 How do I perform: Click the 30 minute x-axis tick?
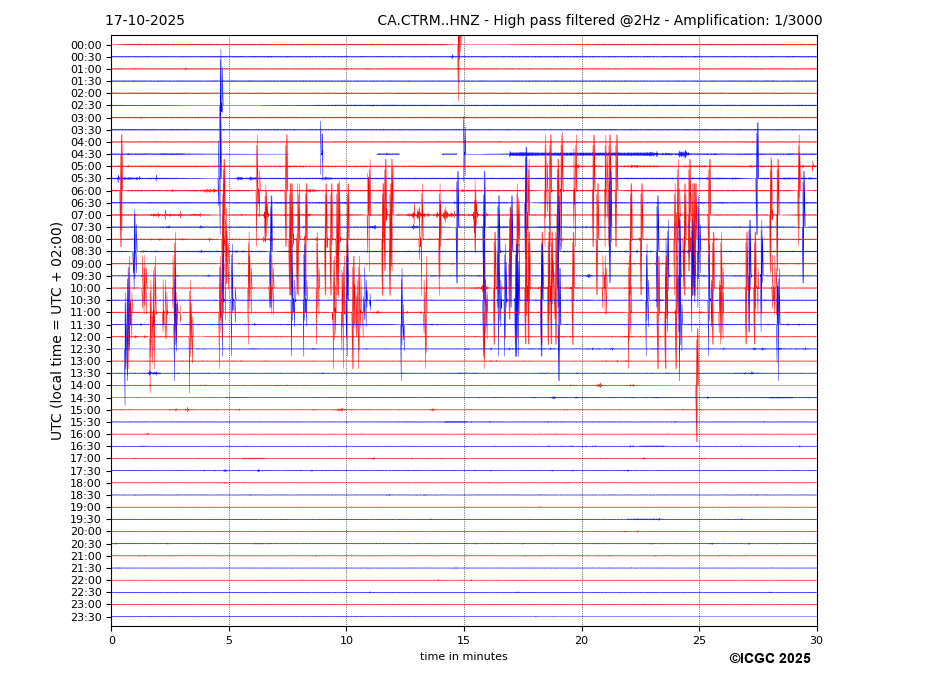816,640
